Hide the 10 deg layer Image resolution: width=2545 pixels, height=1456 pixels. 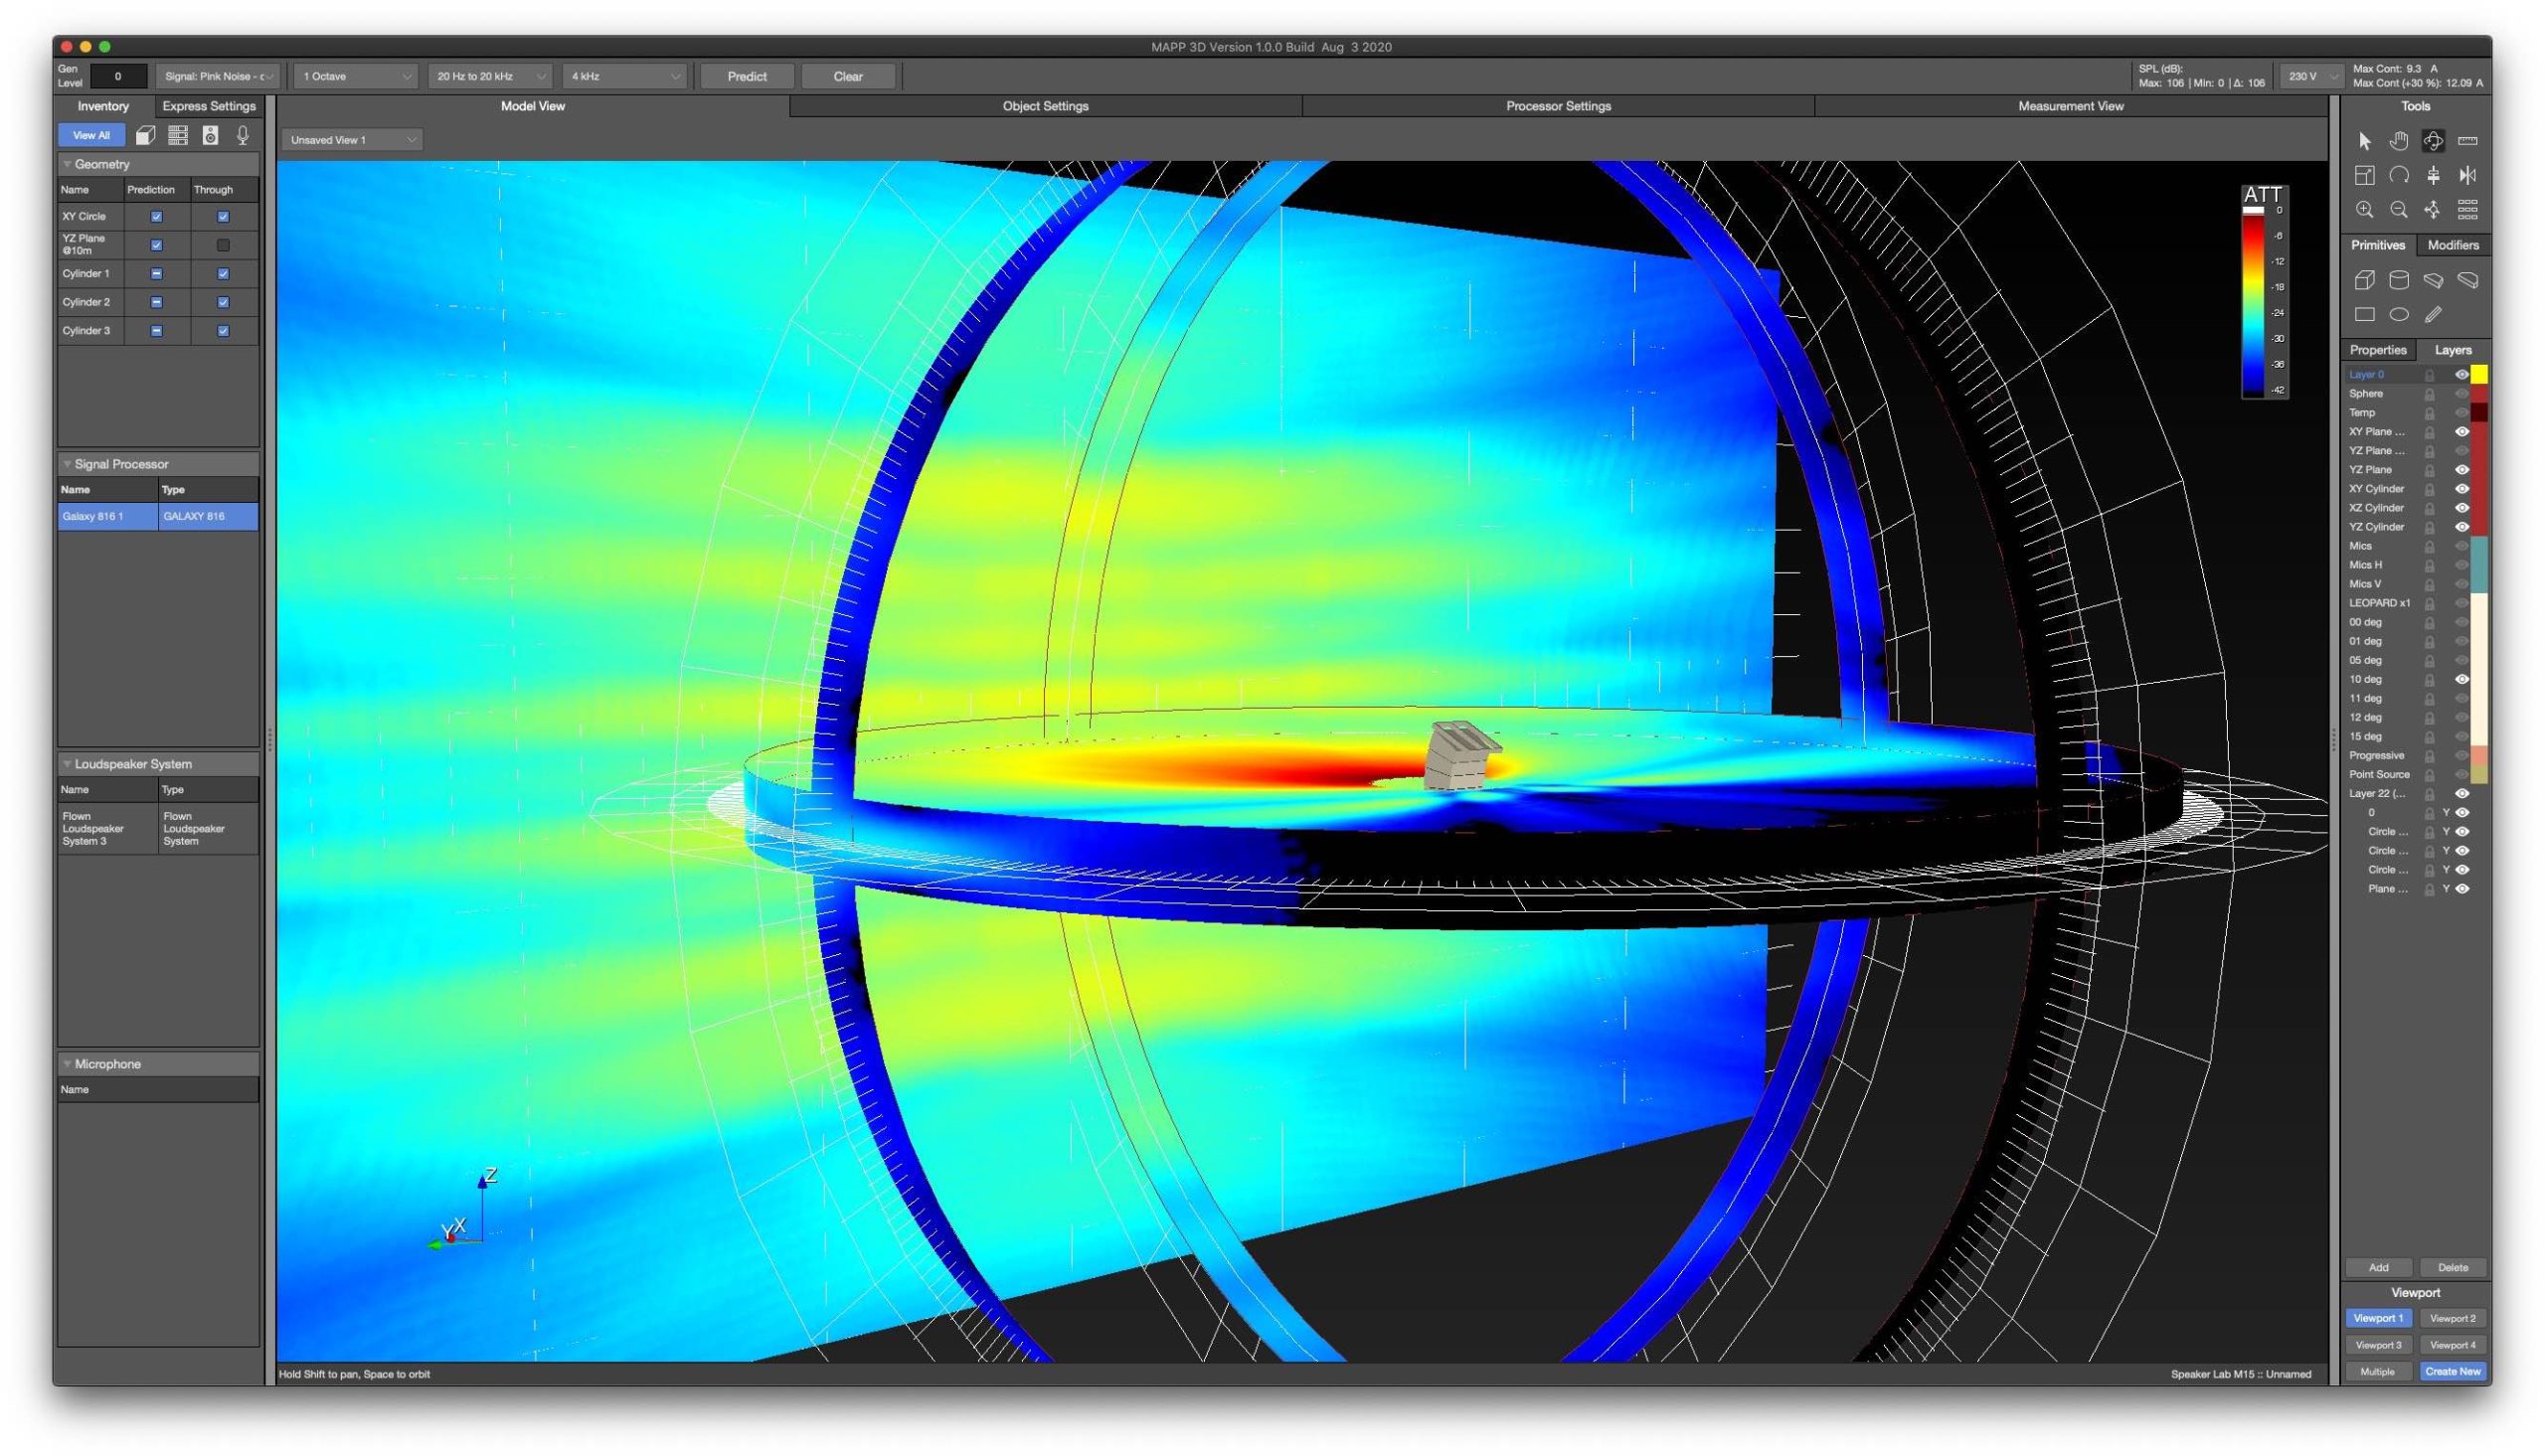(x=2462, y=680)
